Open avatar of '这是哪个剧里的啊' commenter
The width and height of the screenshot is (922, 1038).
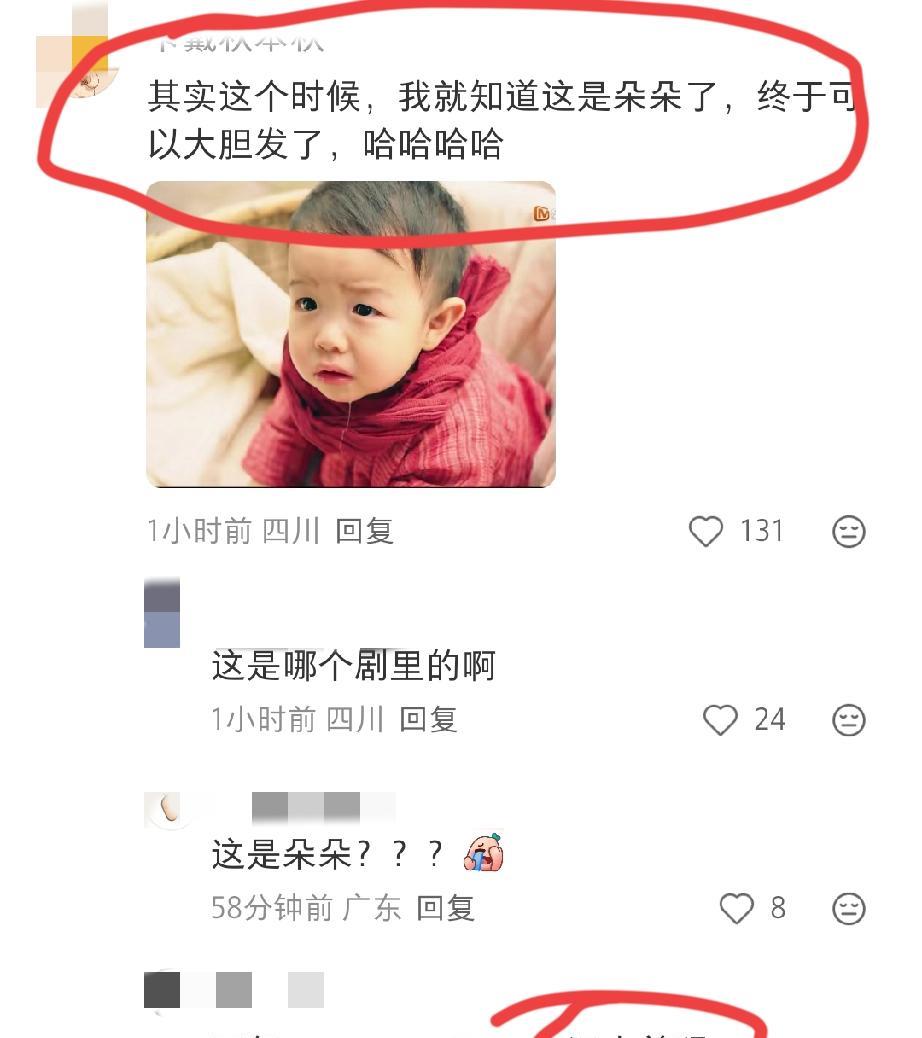162,612
